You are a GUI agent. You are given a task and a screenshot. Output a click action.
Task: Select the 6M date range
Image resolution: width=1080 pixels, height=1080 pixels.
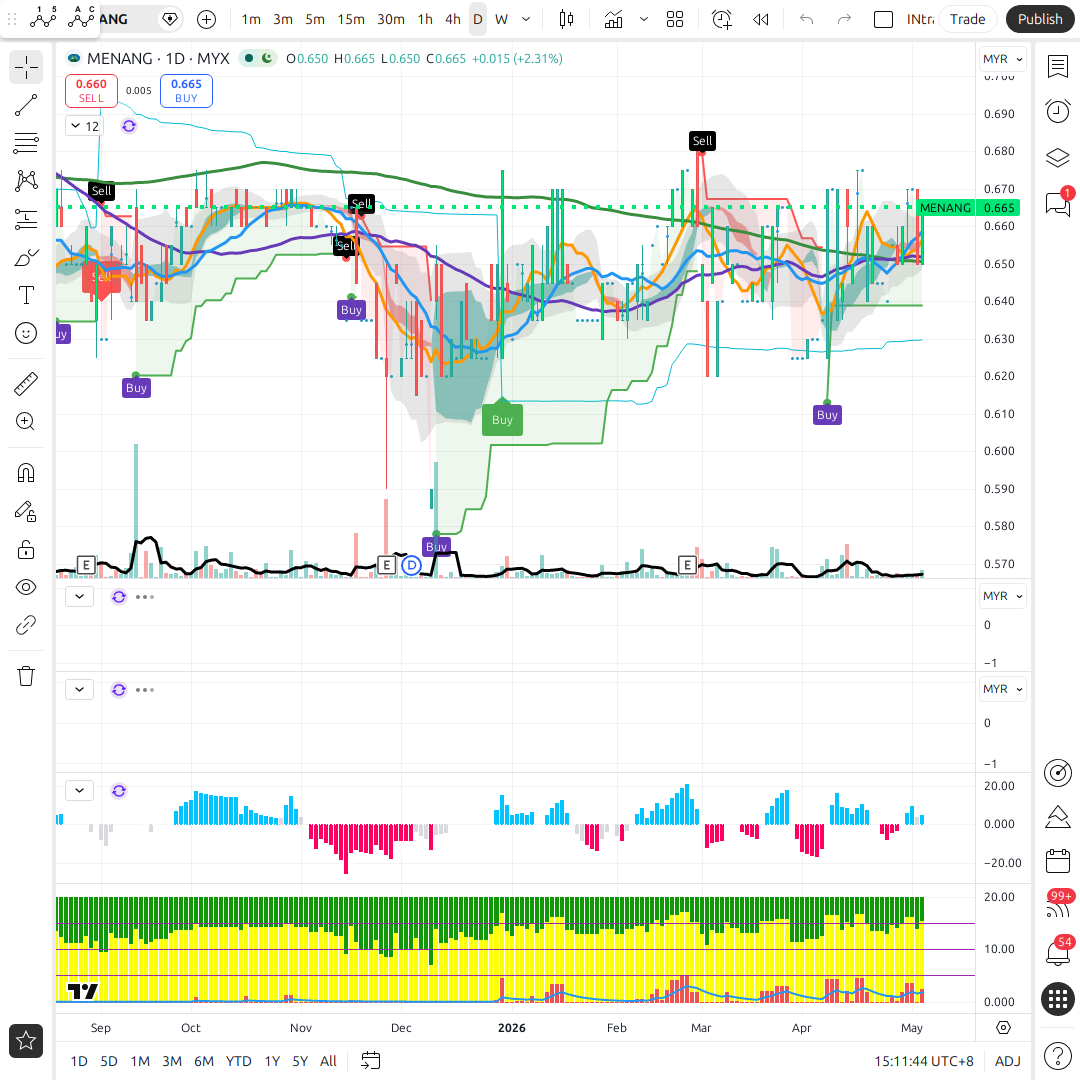pyautogui.click(x=204, y=1061)
